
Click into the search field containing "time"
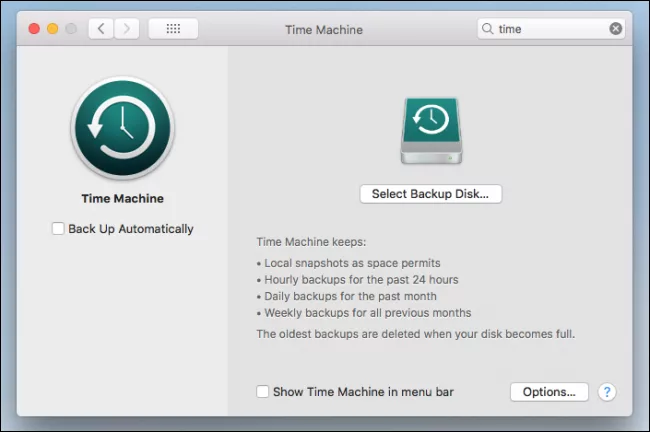point(550,29)
